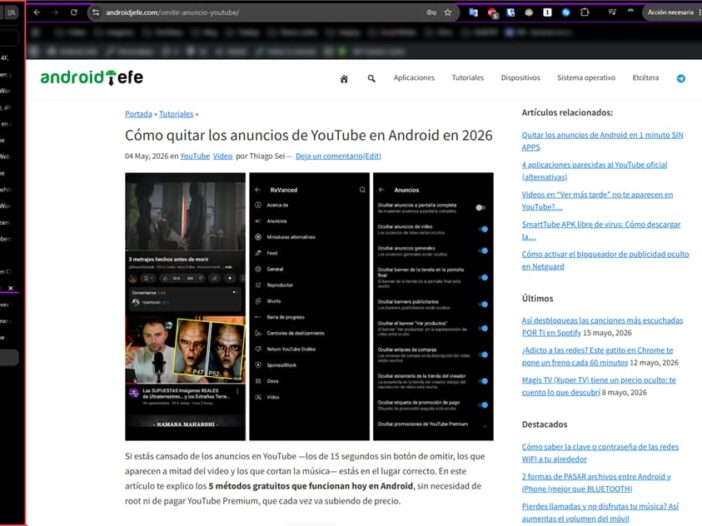Open the red extension icon with badge
The width and height of the screenshot is (702, 526).
(x=492, y=13)
